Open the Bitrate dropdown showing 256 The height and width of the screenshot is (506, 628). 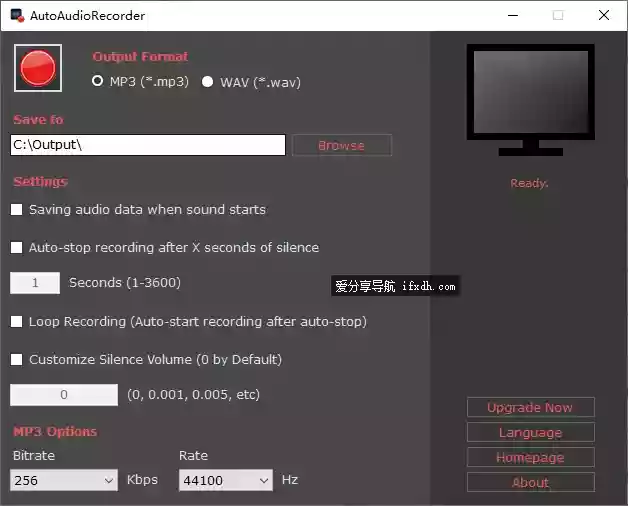pos(64,480)
